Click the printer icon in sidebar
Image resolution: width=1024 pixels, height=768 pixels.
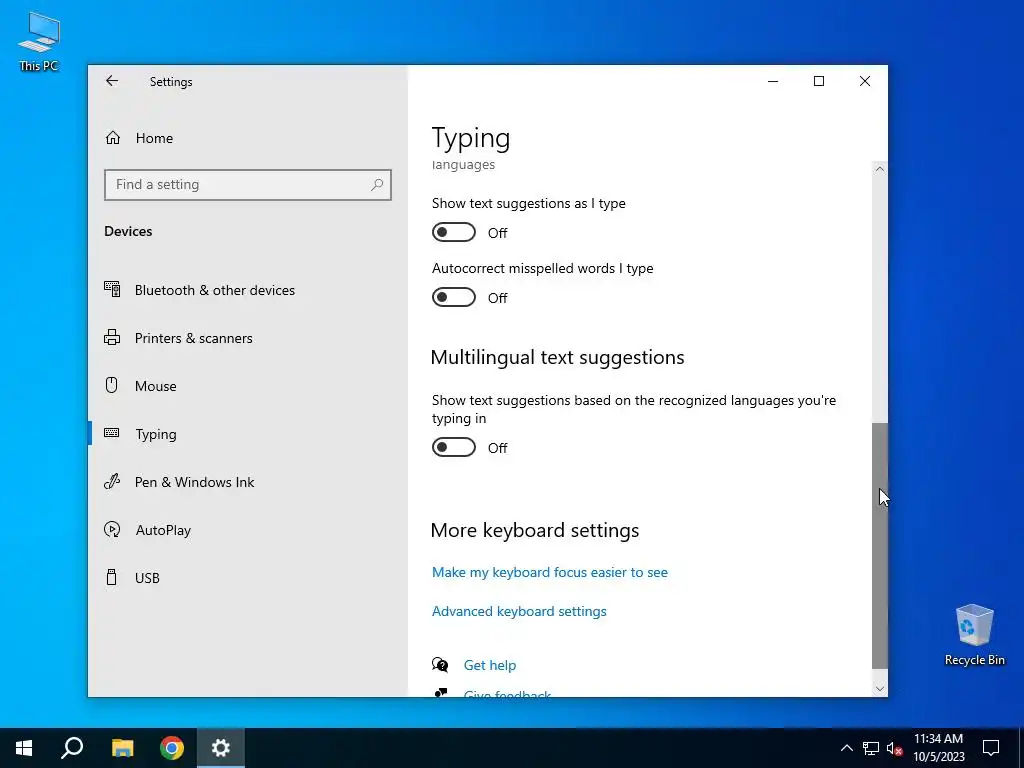[112, 337]
